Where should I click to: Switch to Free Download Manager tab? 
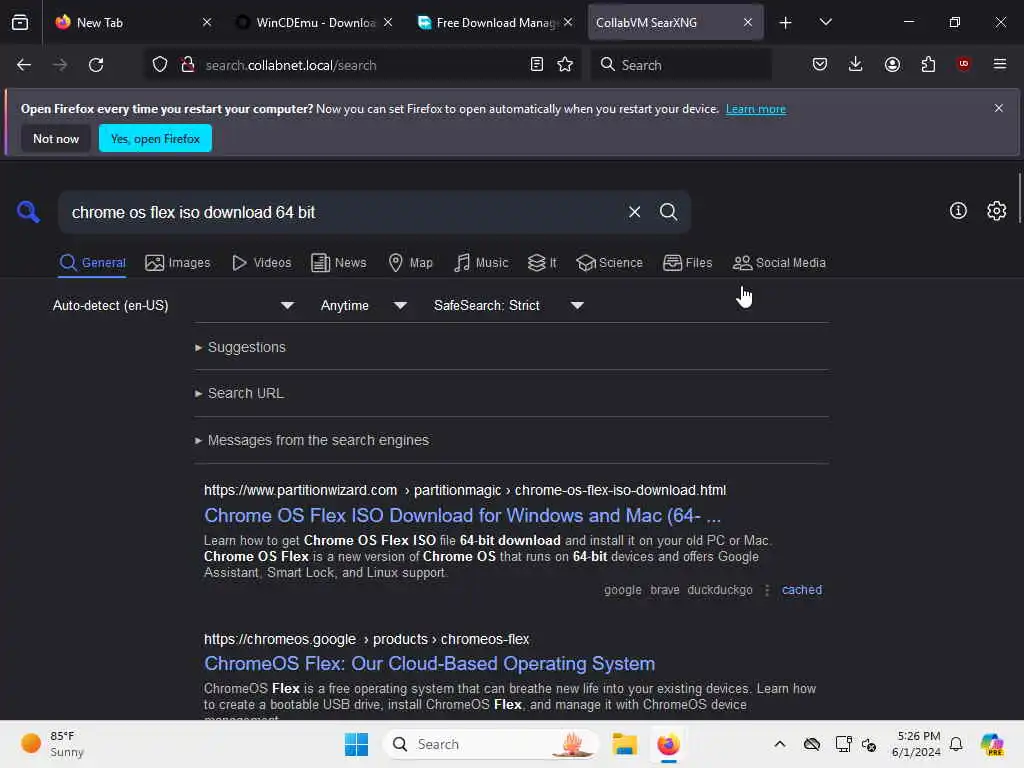click(x=495, y=22)
